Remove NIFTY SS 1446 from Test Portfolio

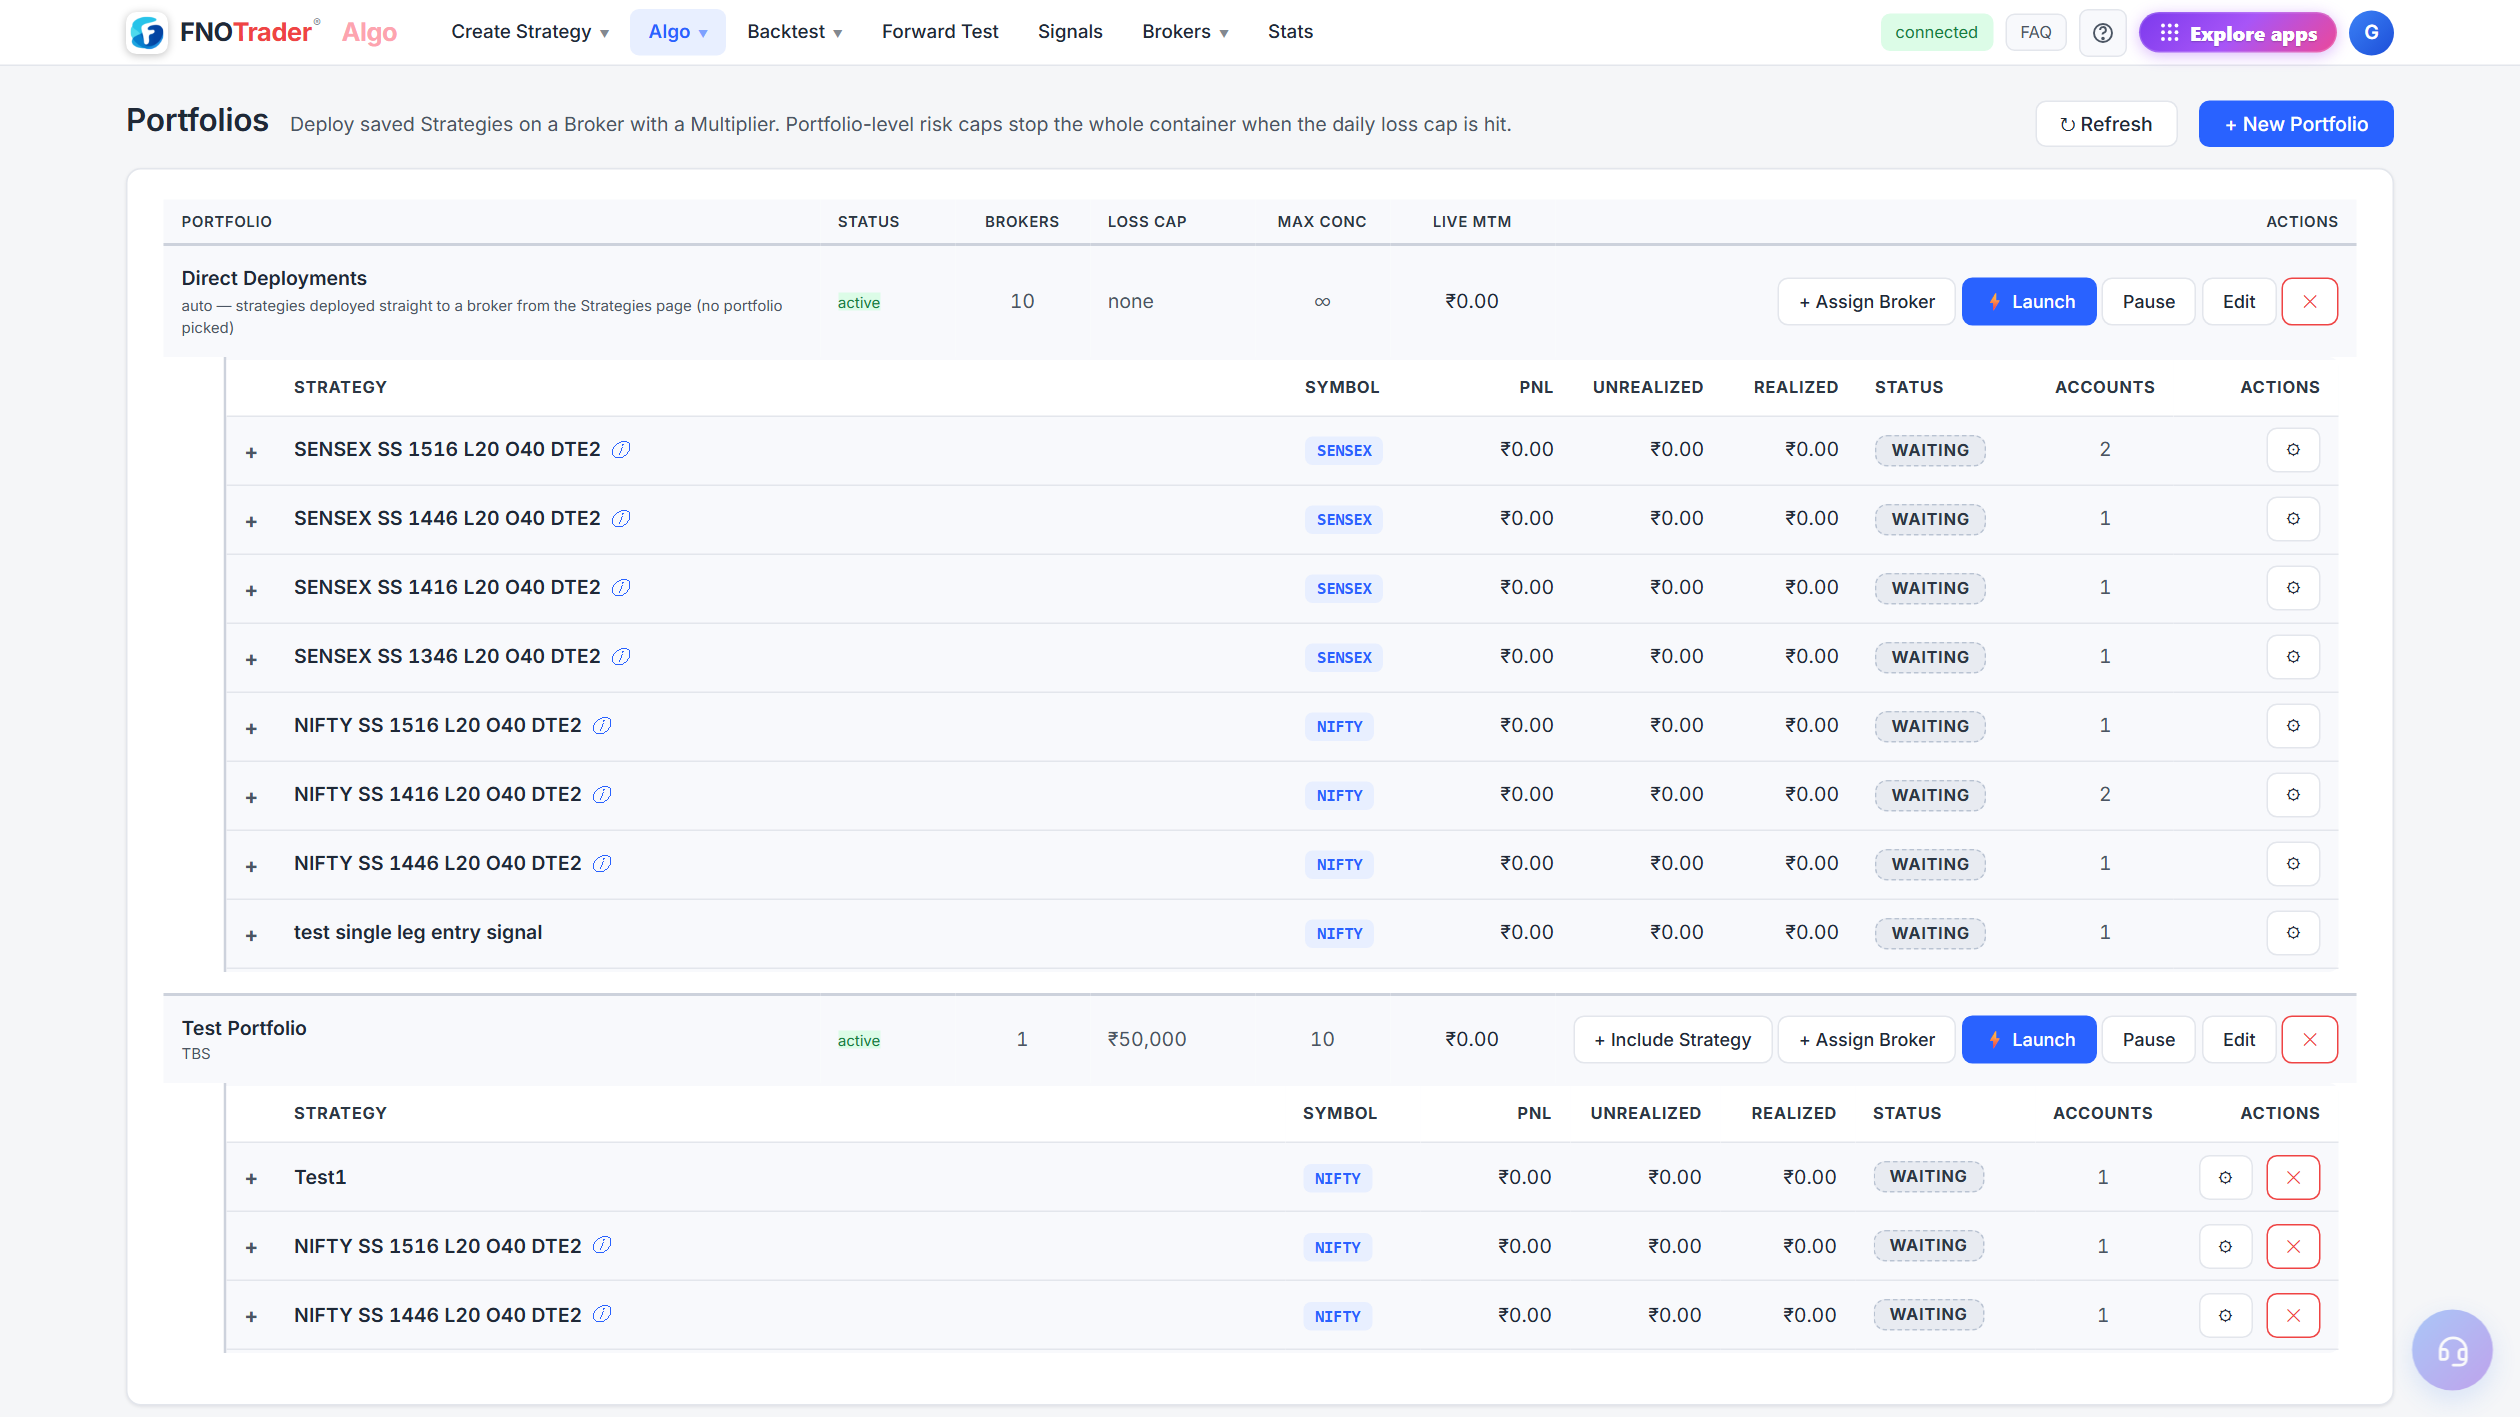[x=2293, y=1316]
